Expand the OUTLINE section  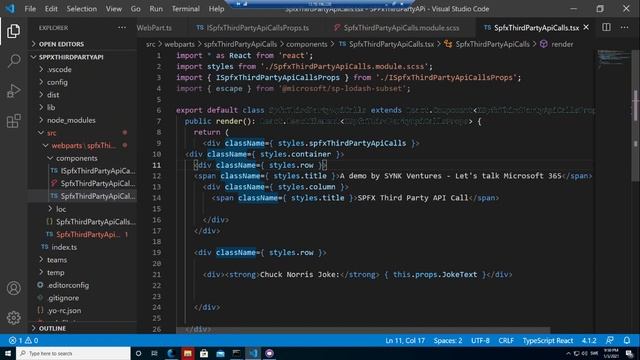(x=52, y=328)
